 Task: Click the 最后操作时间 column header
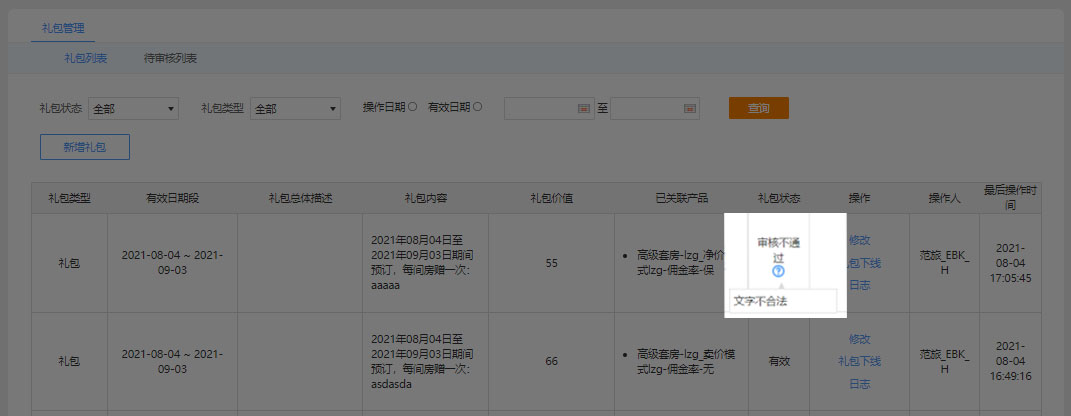coord(1010,197)
